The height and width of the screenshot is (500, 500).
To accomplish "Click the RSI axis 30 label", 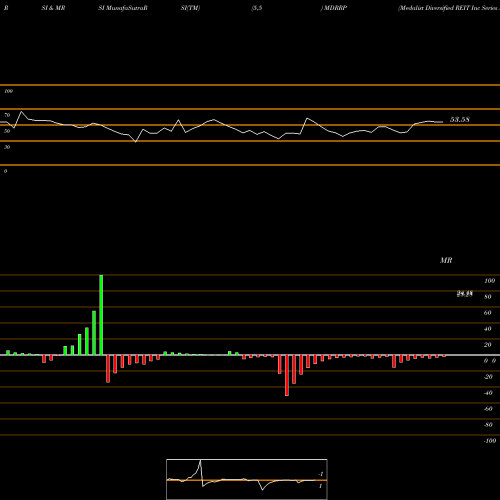I will (7, 147).
